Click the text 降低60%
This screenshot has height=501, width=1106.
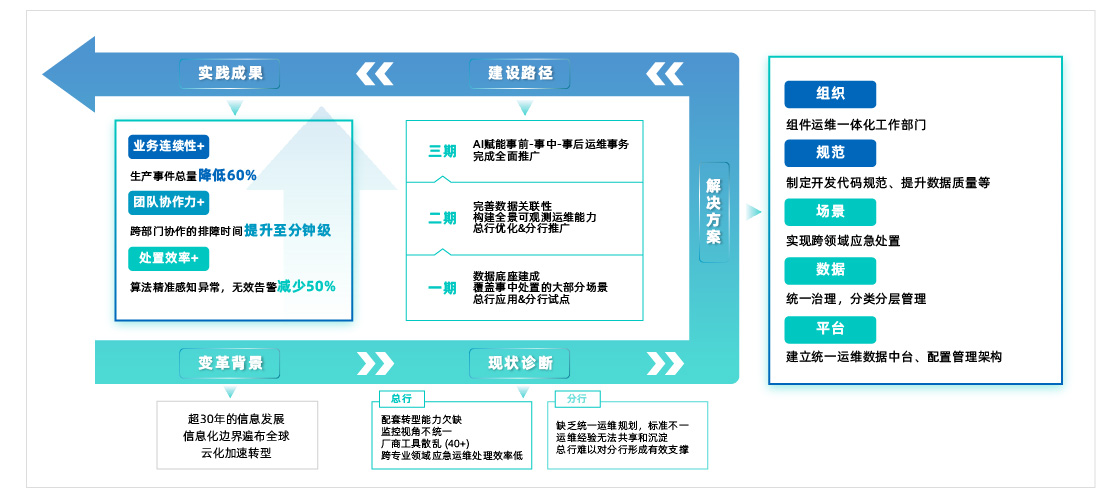coord(227,175)
